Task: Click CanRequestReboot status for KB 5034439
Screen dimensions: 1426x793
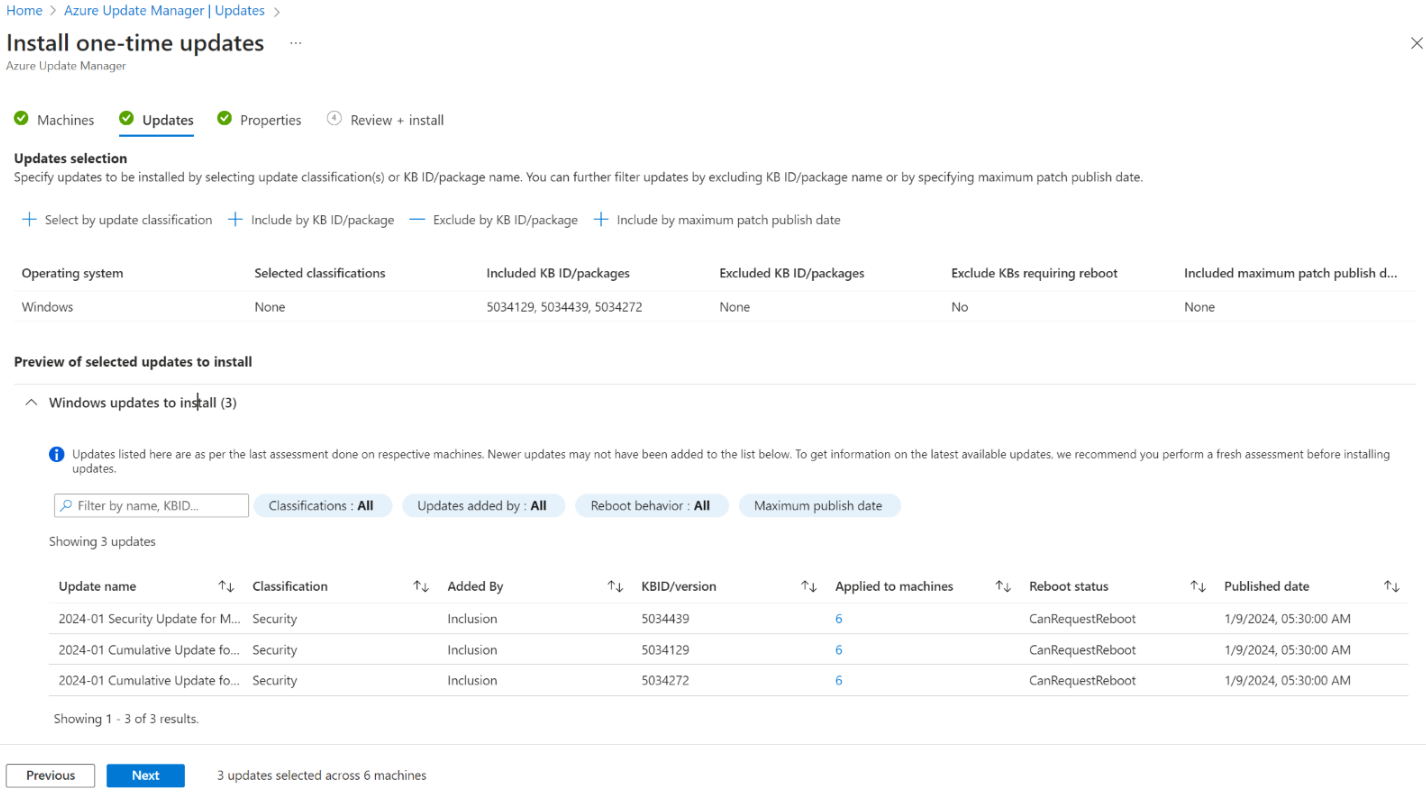Action: [1082, 619]
